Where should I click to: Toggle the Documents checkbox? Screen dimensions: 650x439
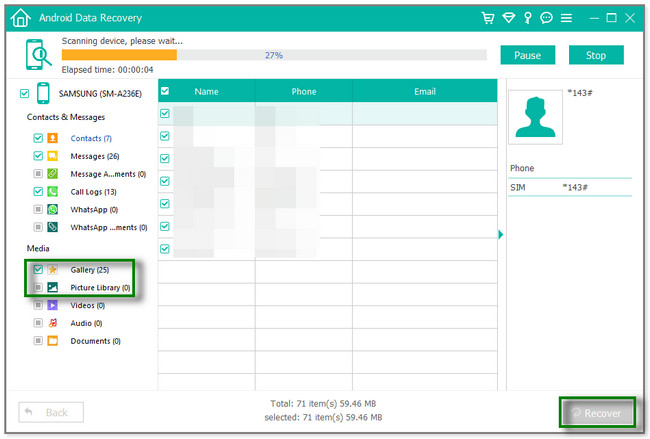pos(38,341)
